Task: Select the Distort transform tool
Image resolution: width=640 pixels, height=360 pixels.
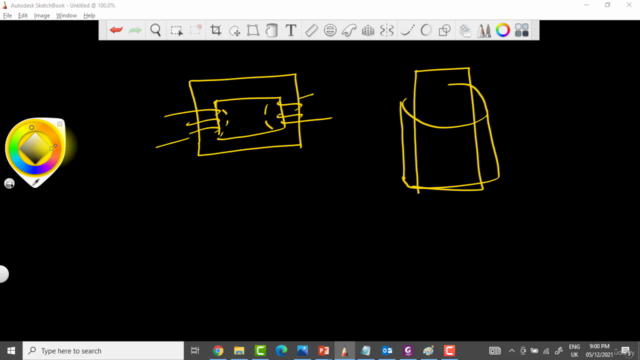Action: coord(253,30)
